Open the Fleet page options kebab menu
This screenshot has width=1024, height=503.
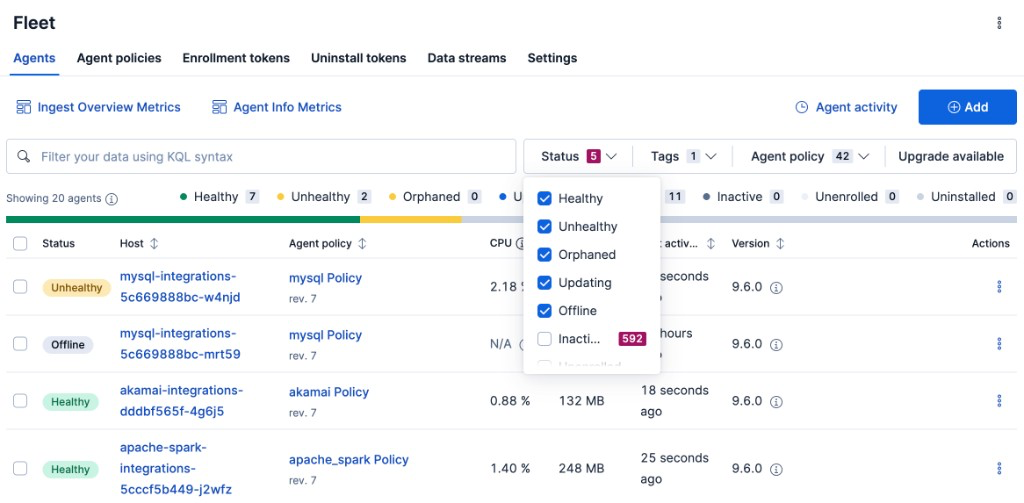click(x=999, y=24)
